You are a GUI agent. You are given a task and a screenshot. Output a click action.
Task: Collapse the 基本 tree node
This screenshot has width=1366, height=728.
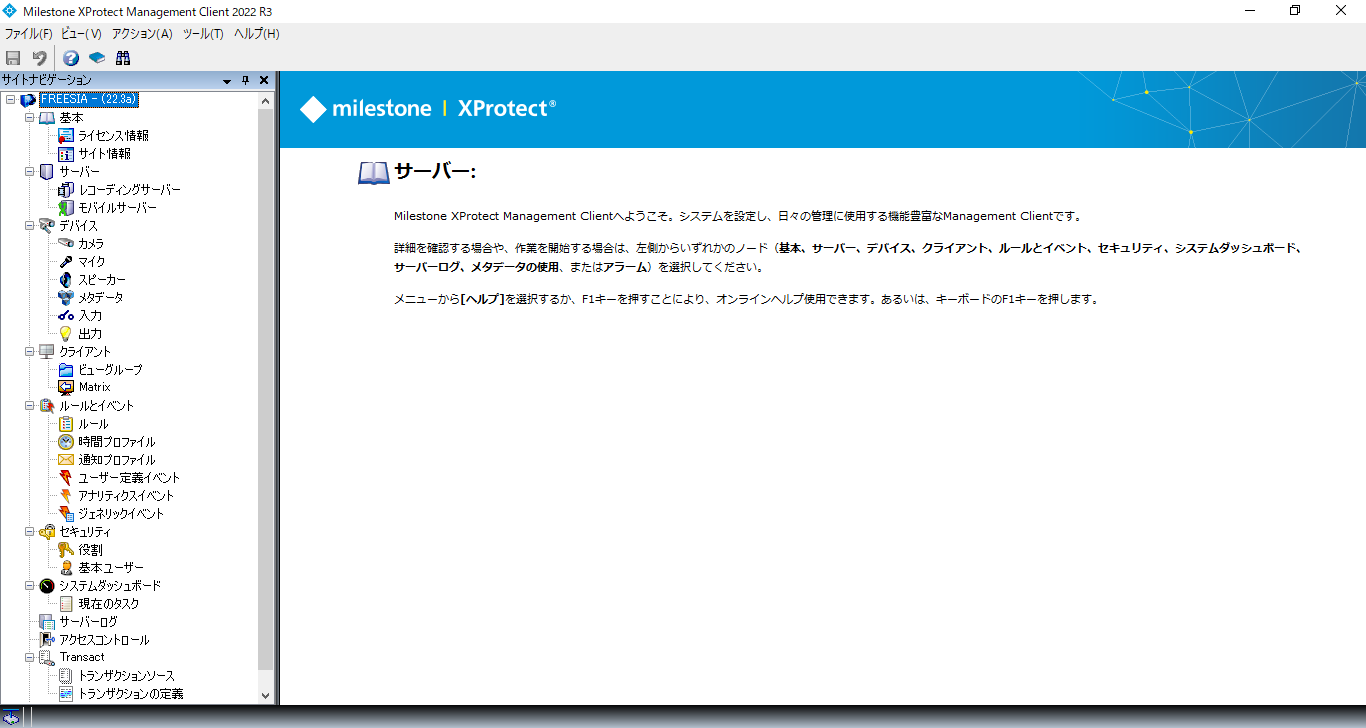tap(30, 118)
